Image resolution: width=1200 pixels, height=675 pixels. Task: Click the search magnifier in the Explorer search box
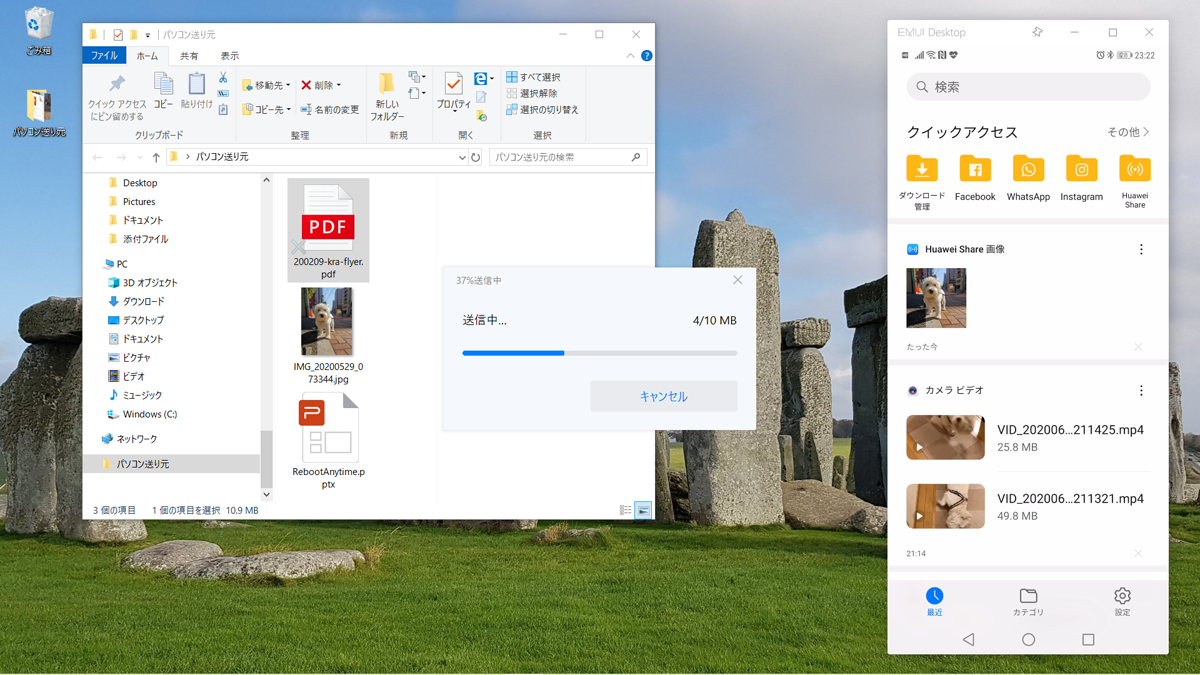636,157
